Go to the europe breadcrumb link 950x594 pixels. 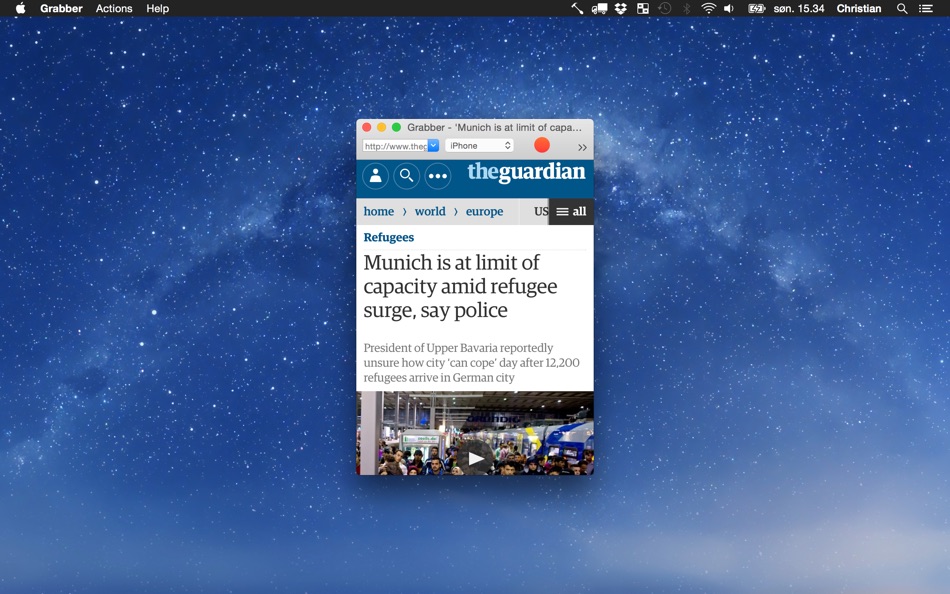point(484,212)
